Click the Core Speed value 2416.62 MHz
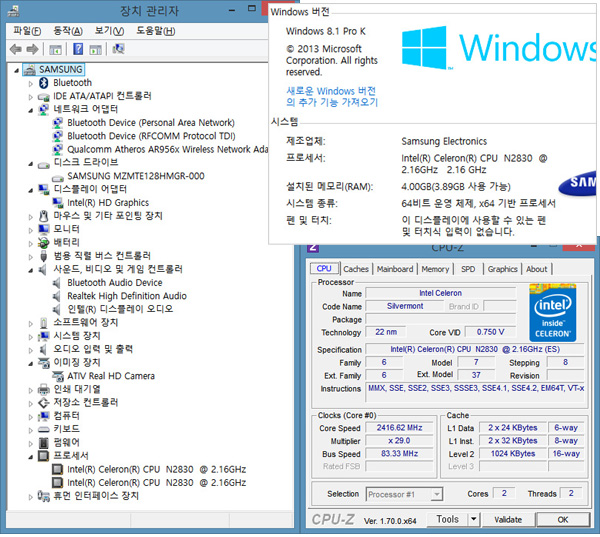This screenshot has width=600, height=537. pos(399,428)
